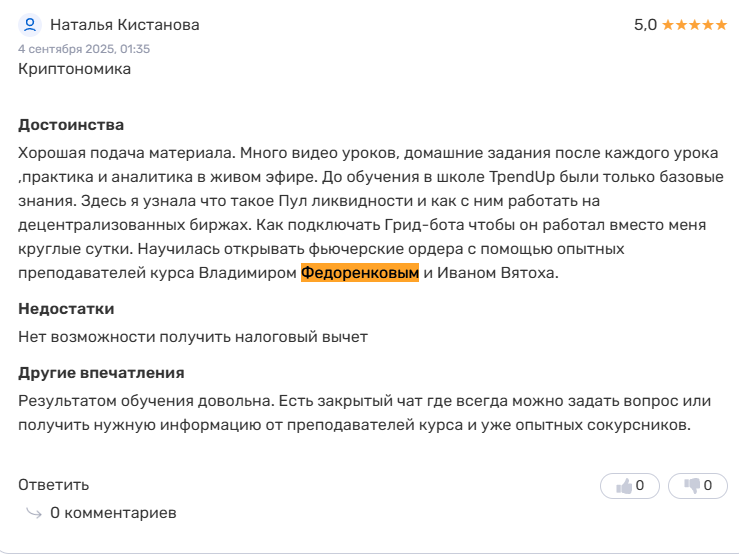Click the 5,0 rating score
This screenshot has width=739, height=554.
point(645,25)
